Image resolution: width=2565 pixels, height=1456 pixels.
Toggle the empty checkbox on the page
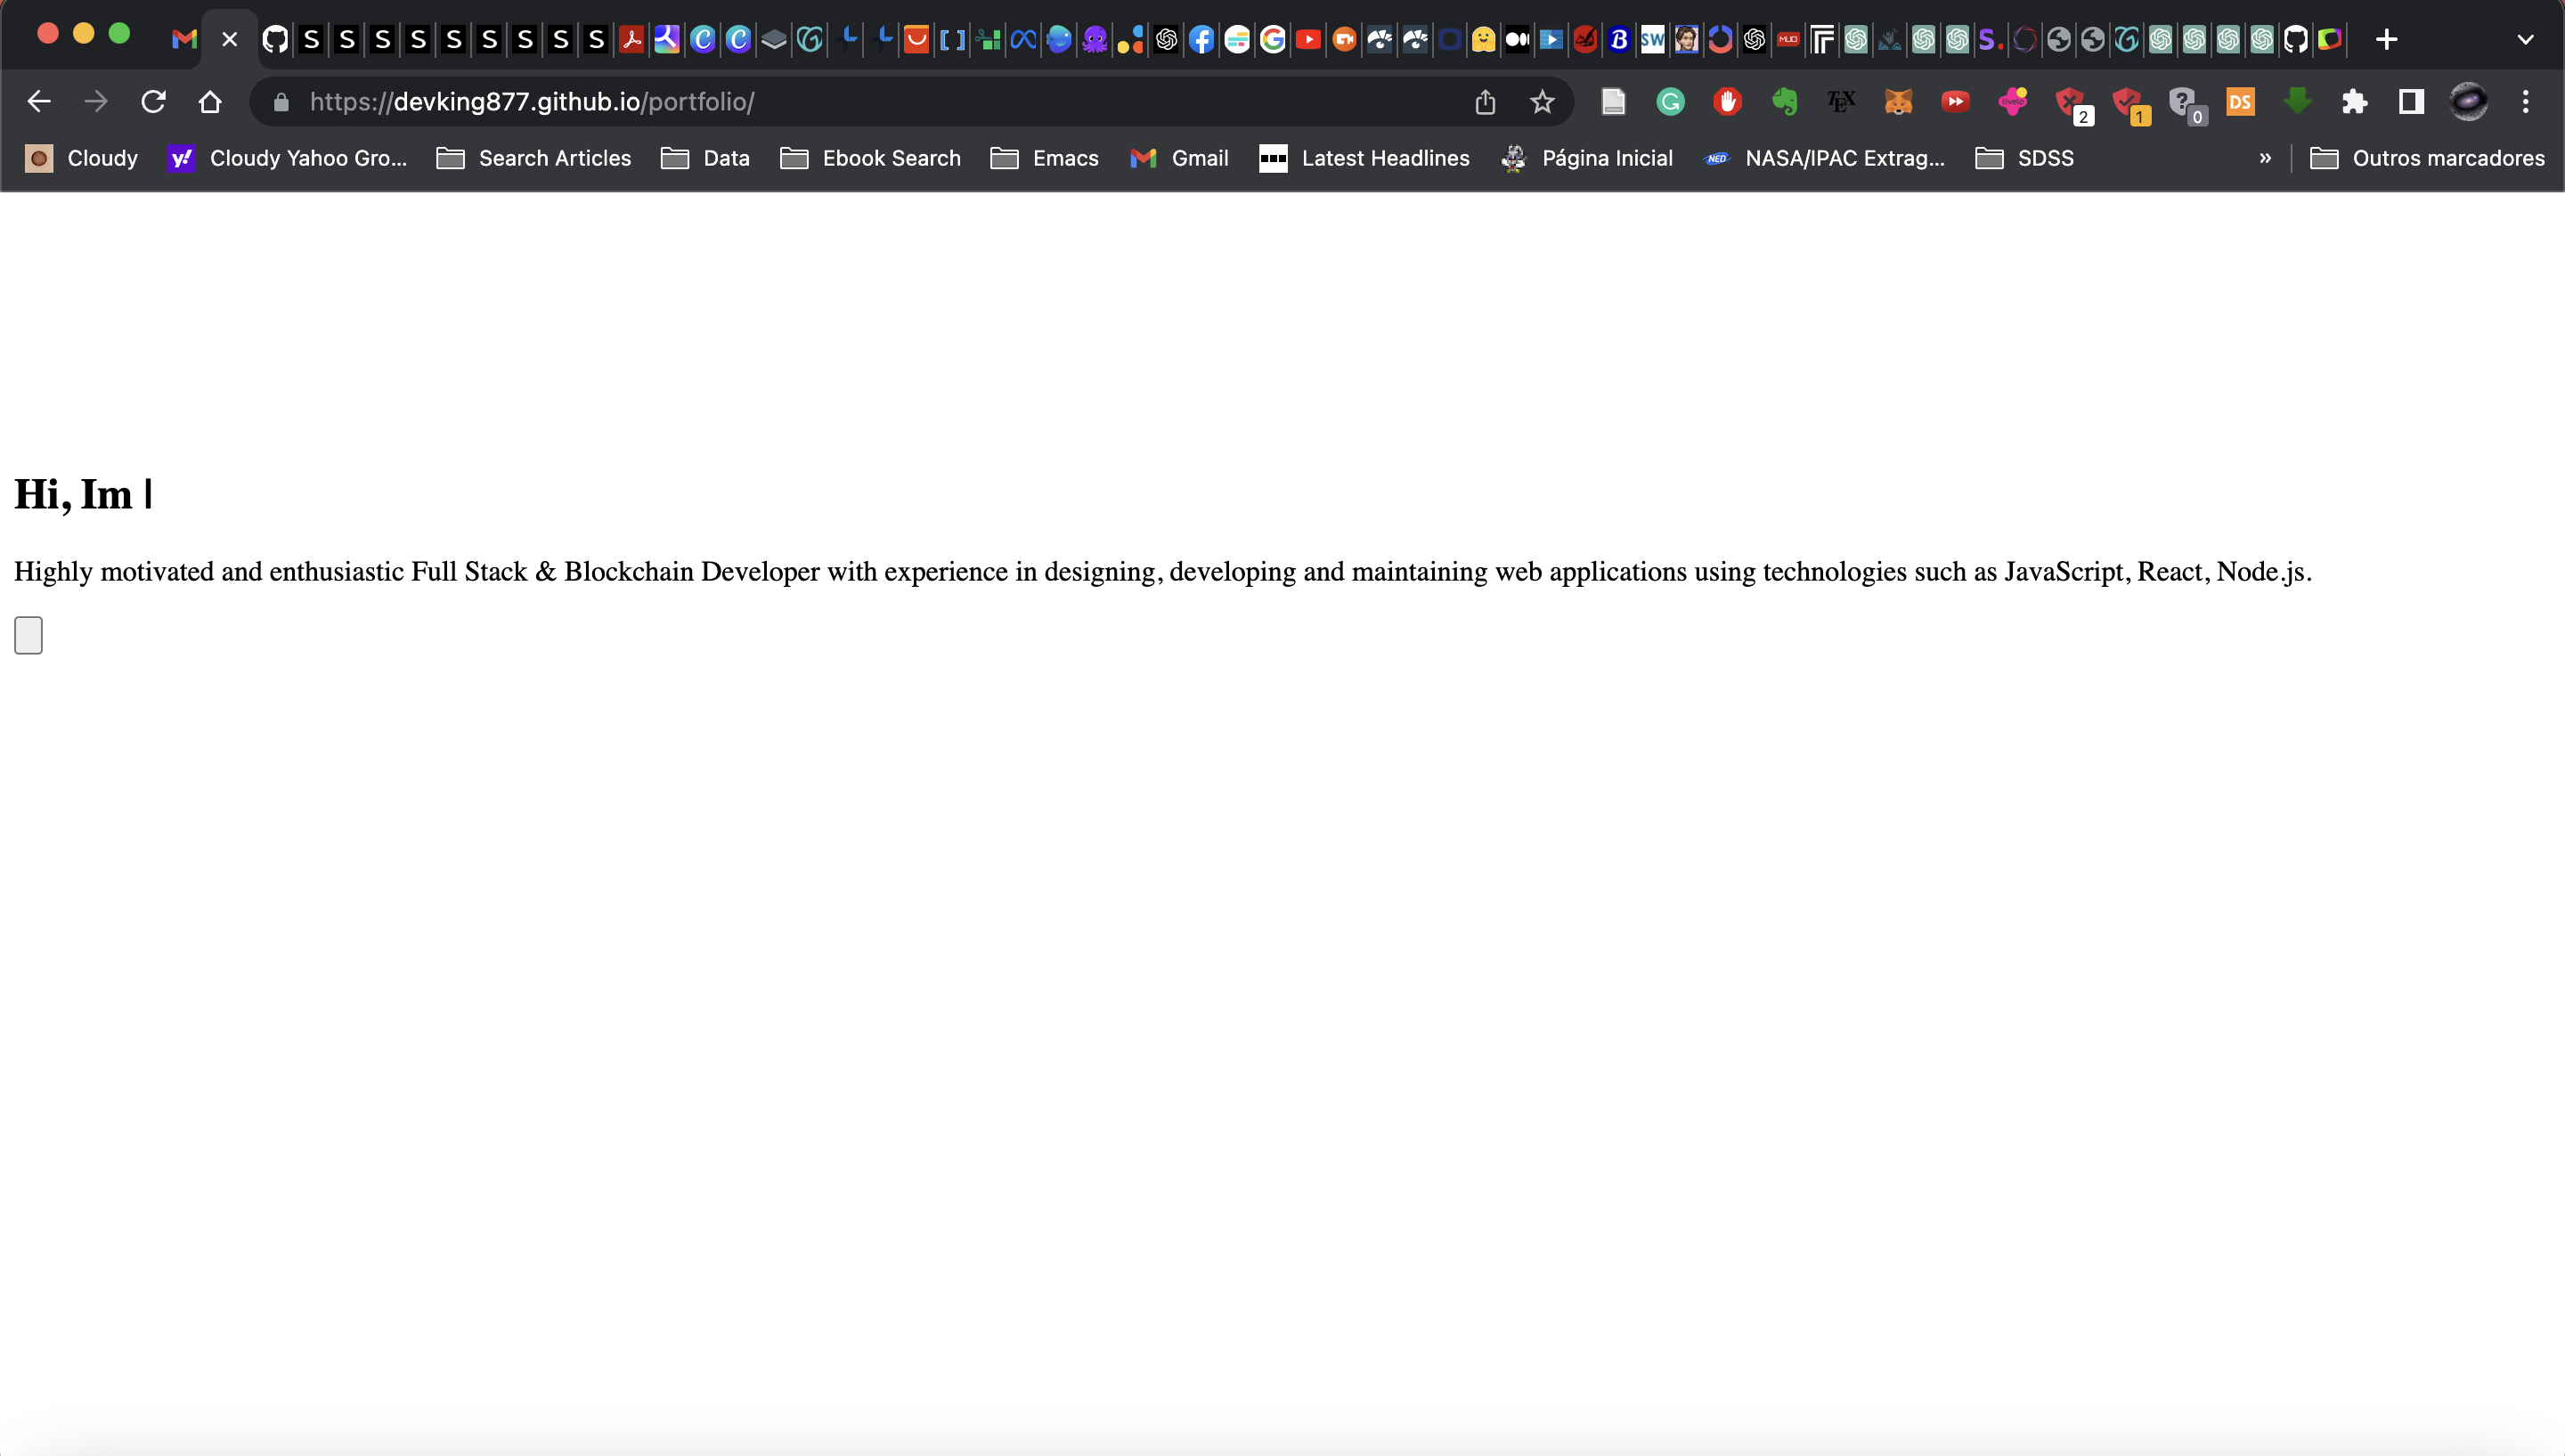28,635
